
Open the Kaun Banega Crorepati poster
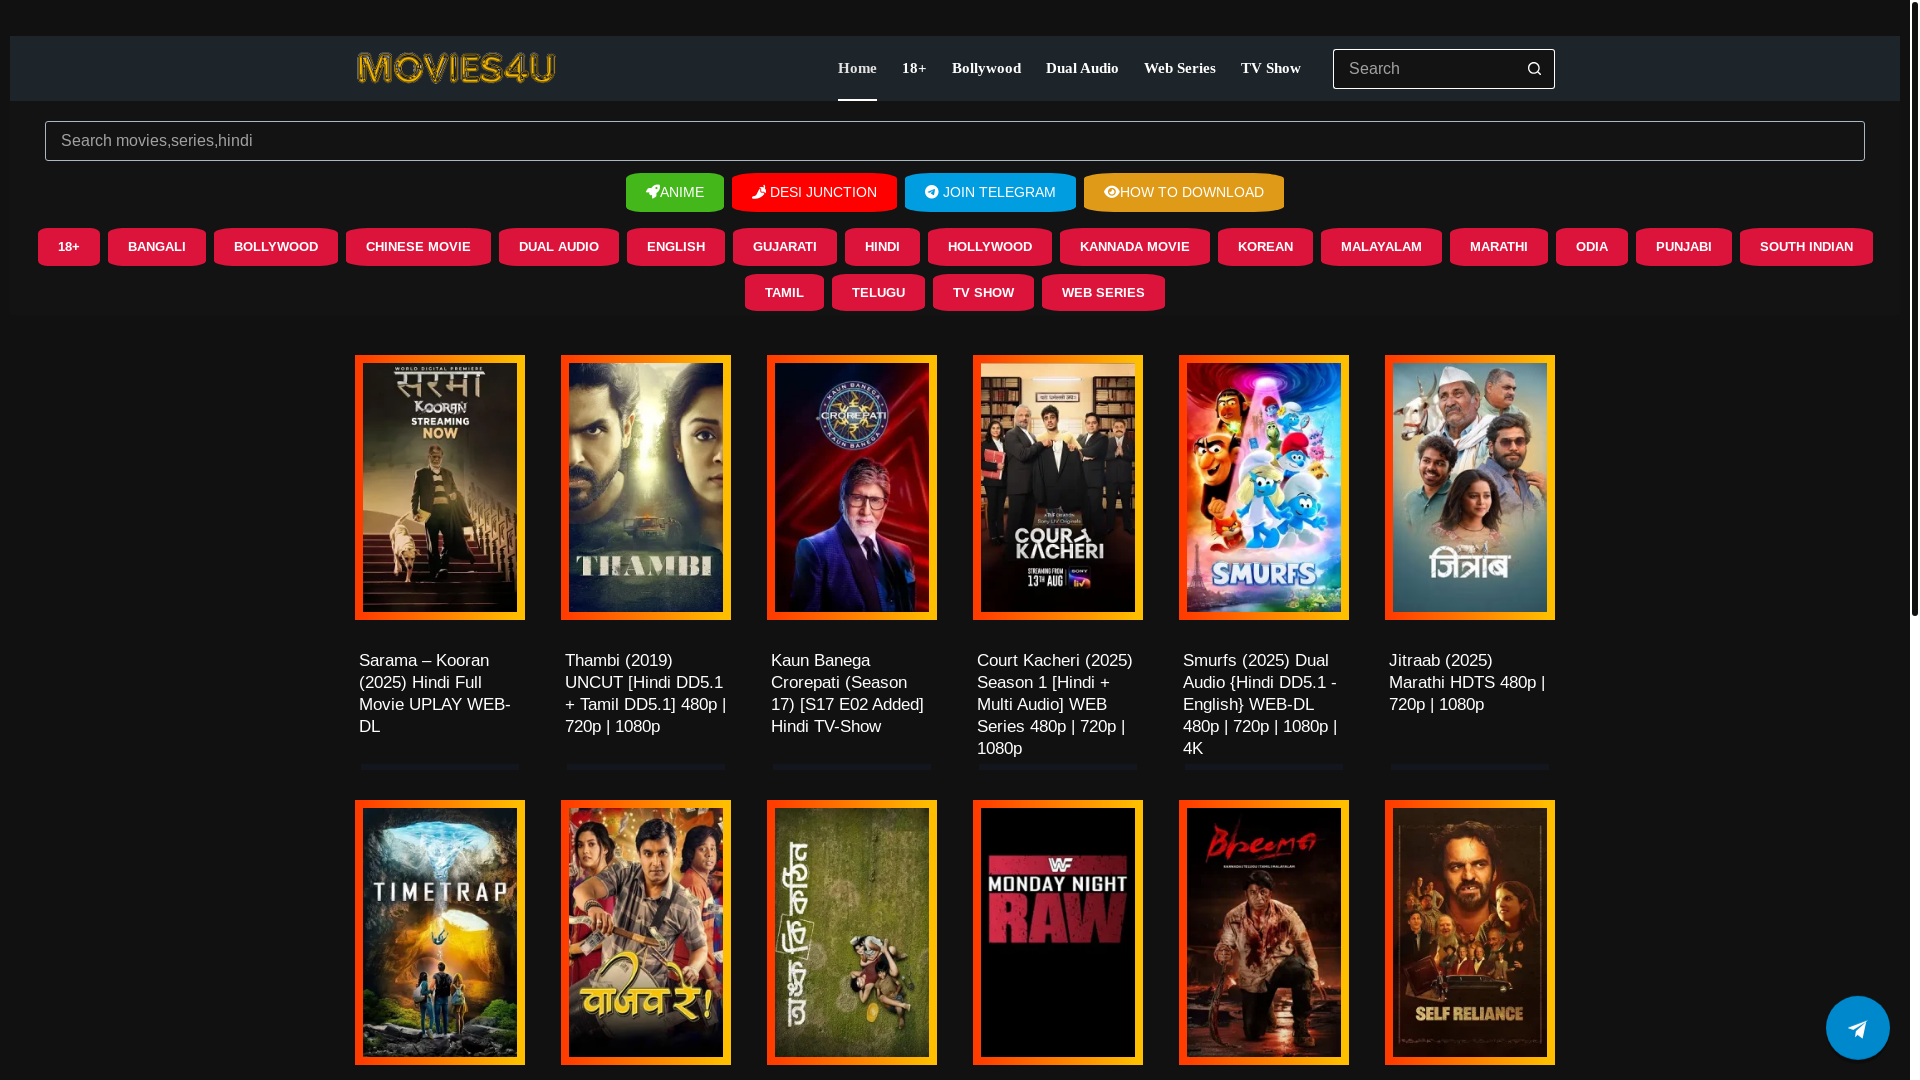(852, 487)
